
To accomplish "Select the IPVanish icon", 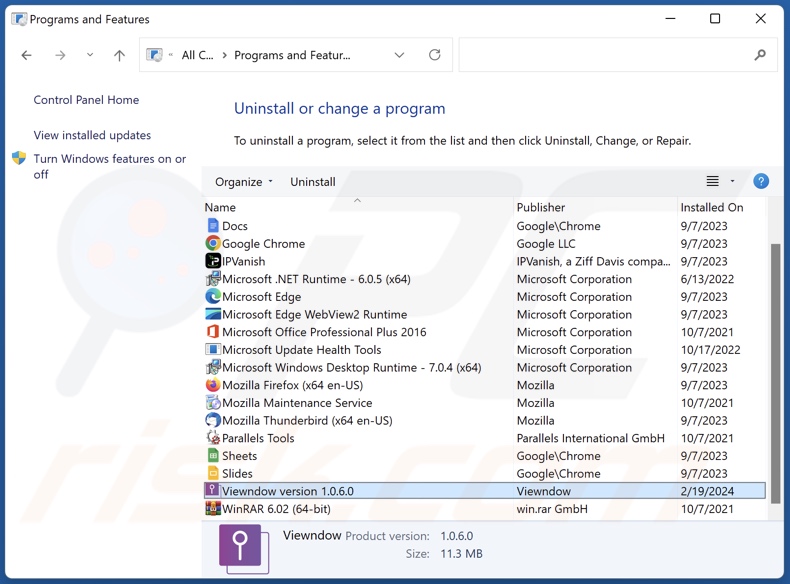I will coord(213,261).
